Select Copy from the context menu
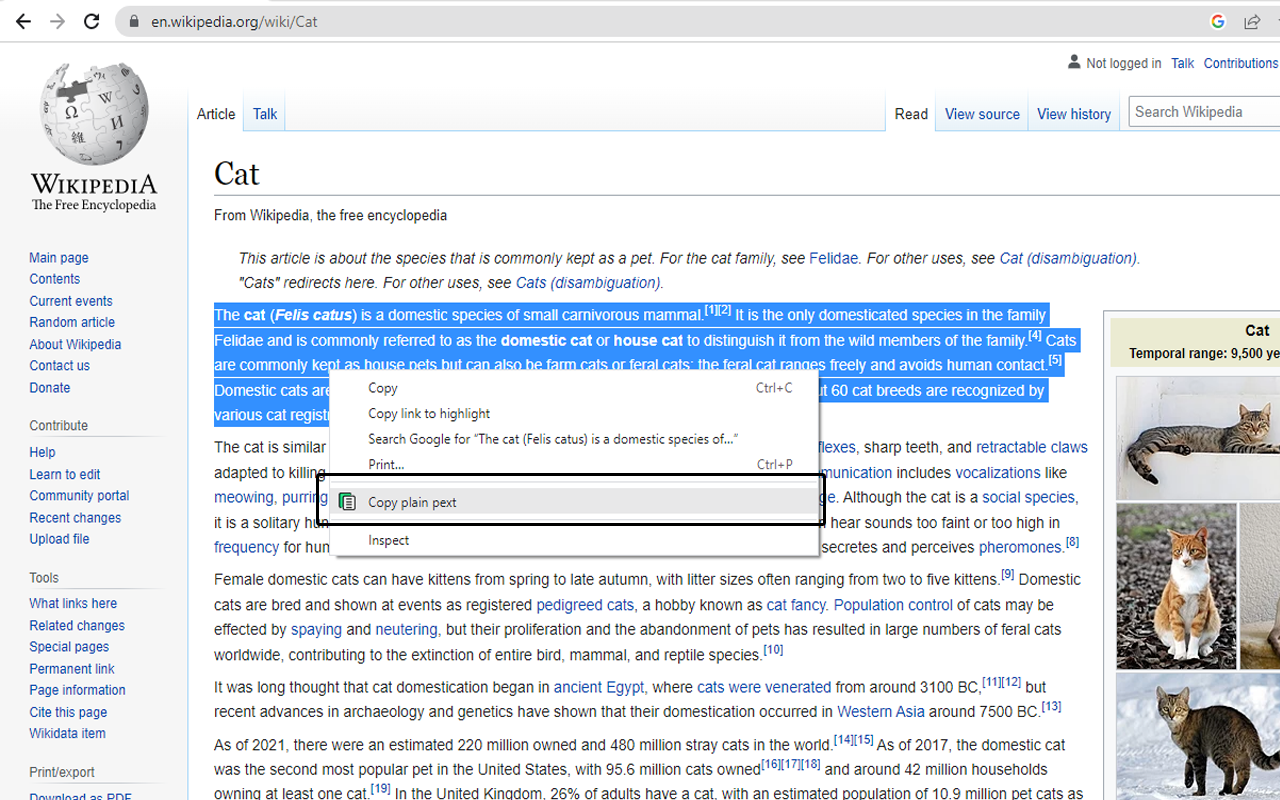 [381, 388]
